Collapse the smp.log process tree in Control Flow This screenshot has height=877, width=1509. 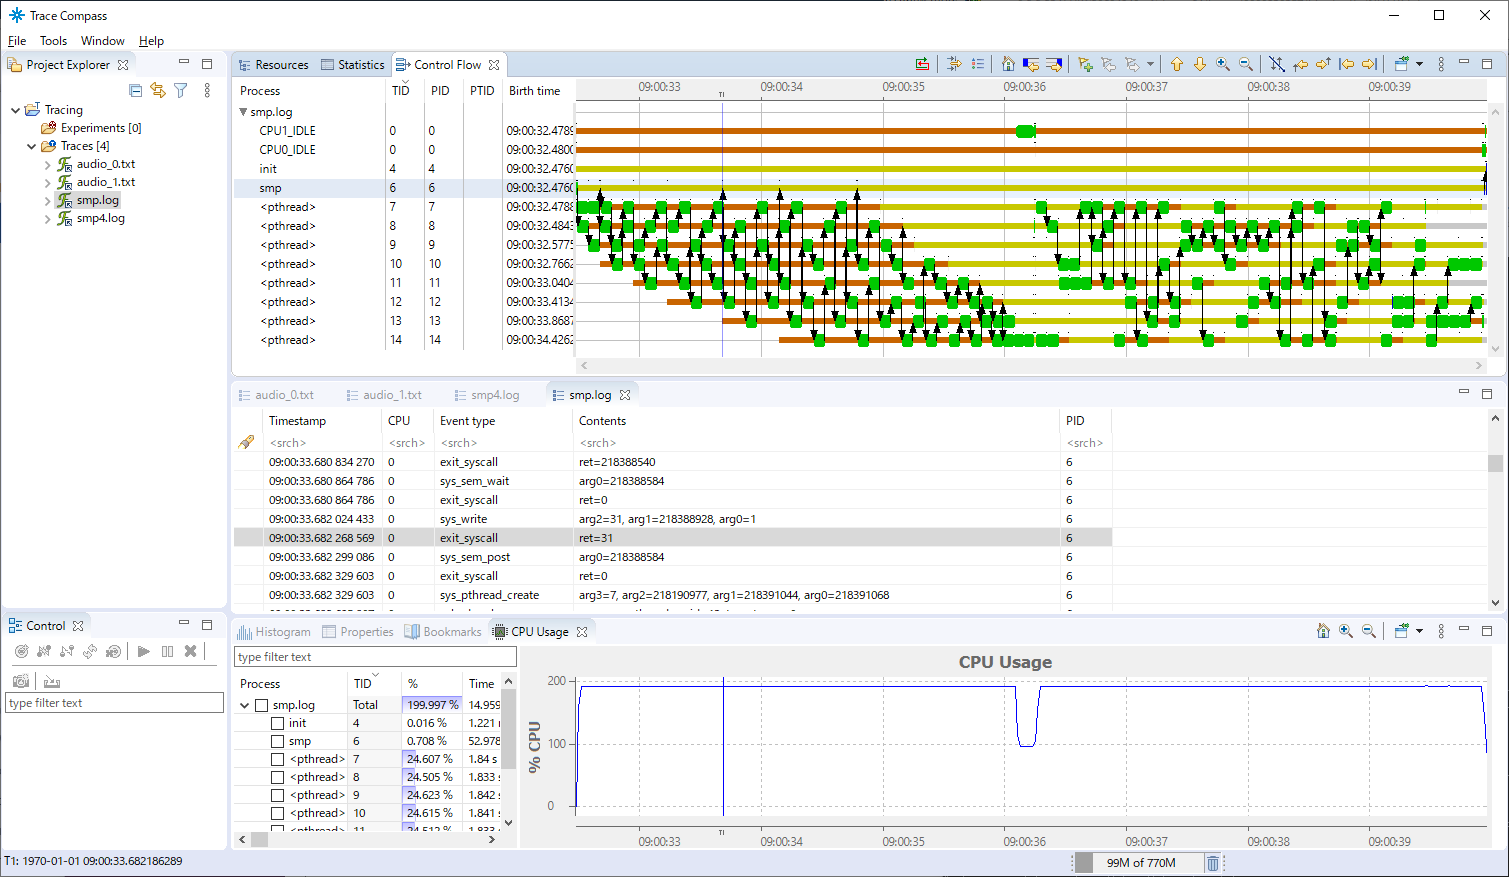click(244, 111)
